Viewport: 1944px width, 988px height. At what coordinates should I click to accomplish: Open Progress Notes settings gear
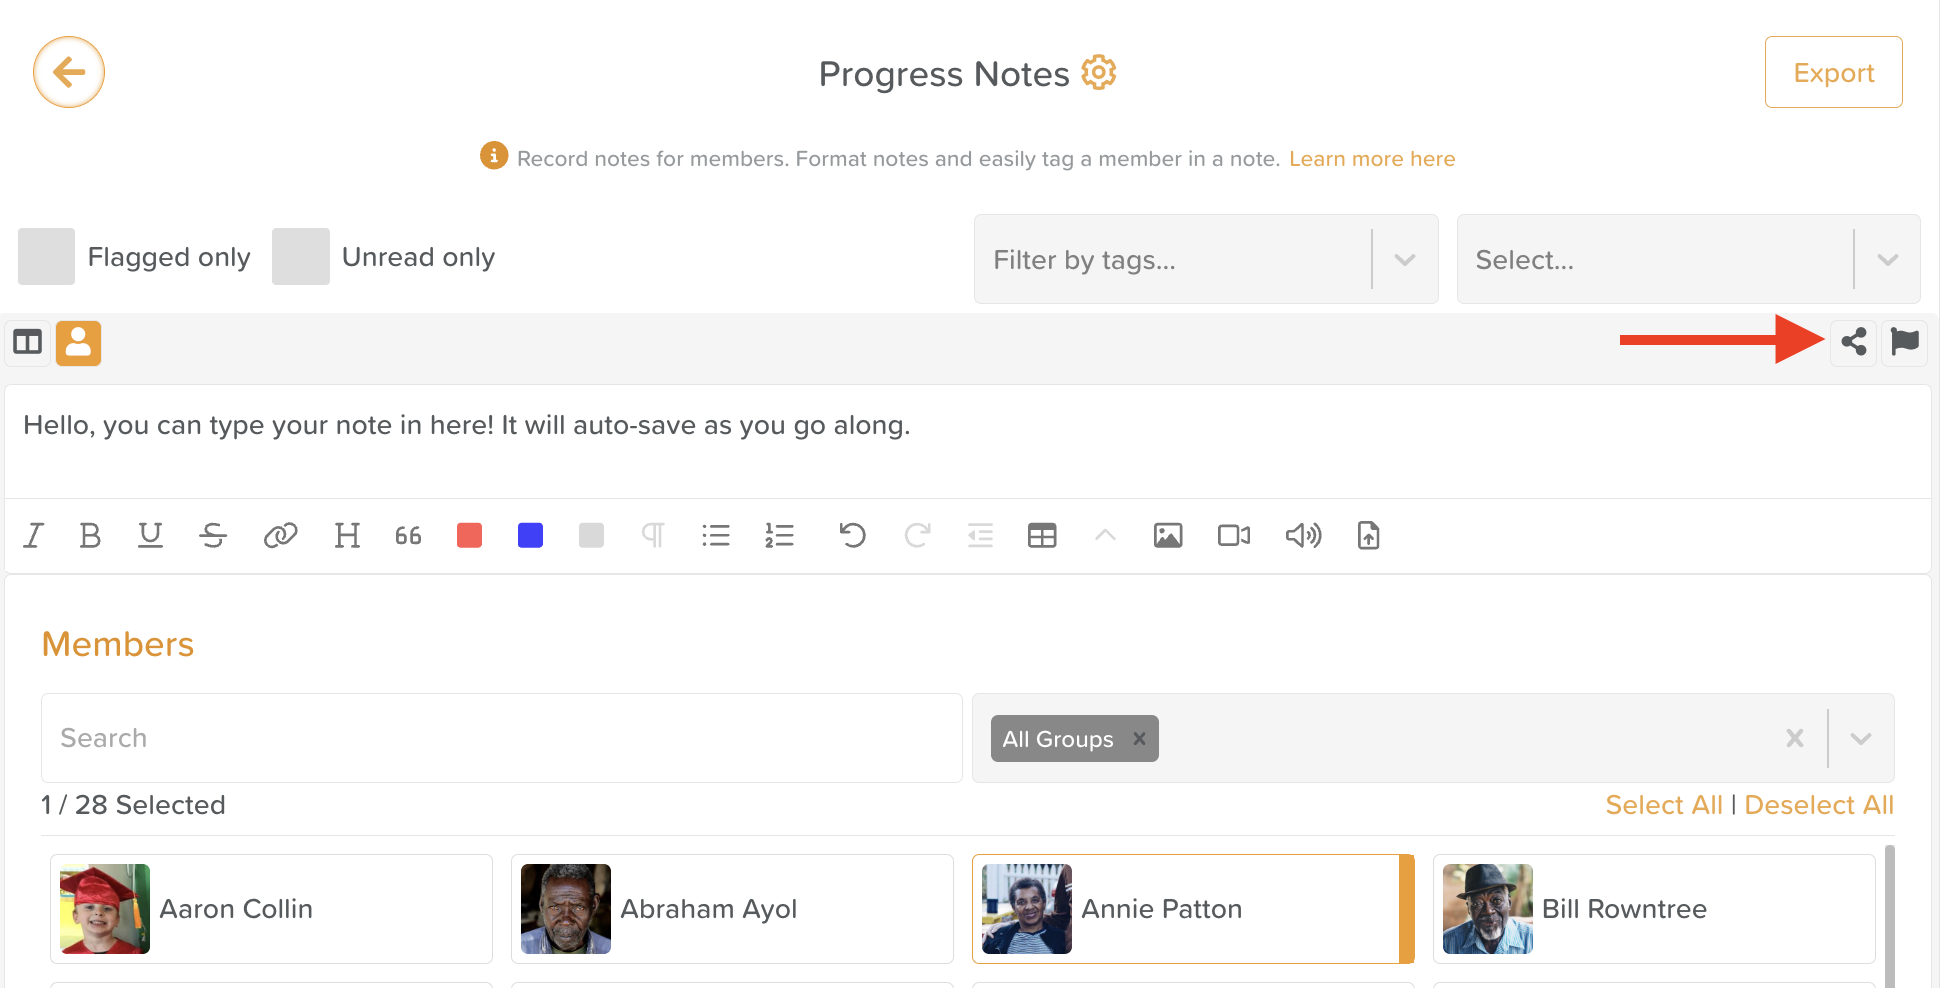click(1099, 73)
